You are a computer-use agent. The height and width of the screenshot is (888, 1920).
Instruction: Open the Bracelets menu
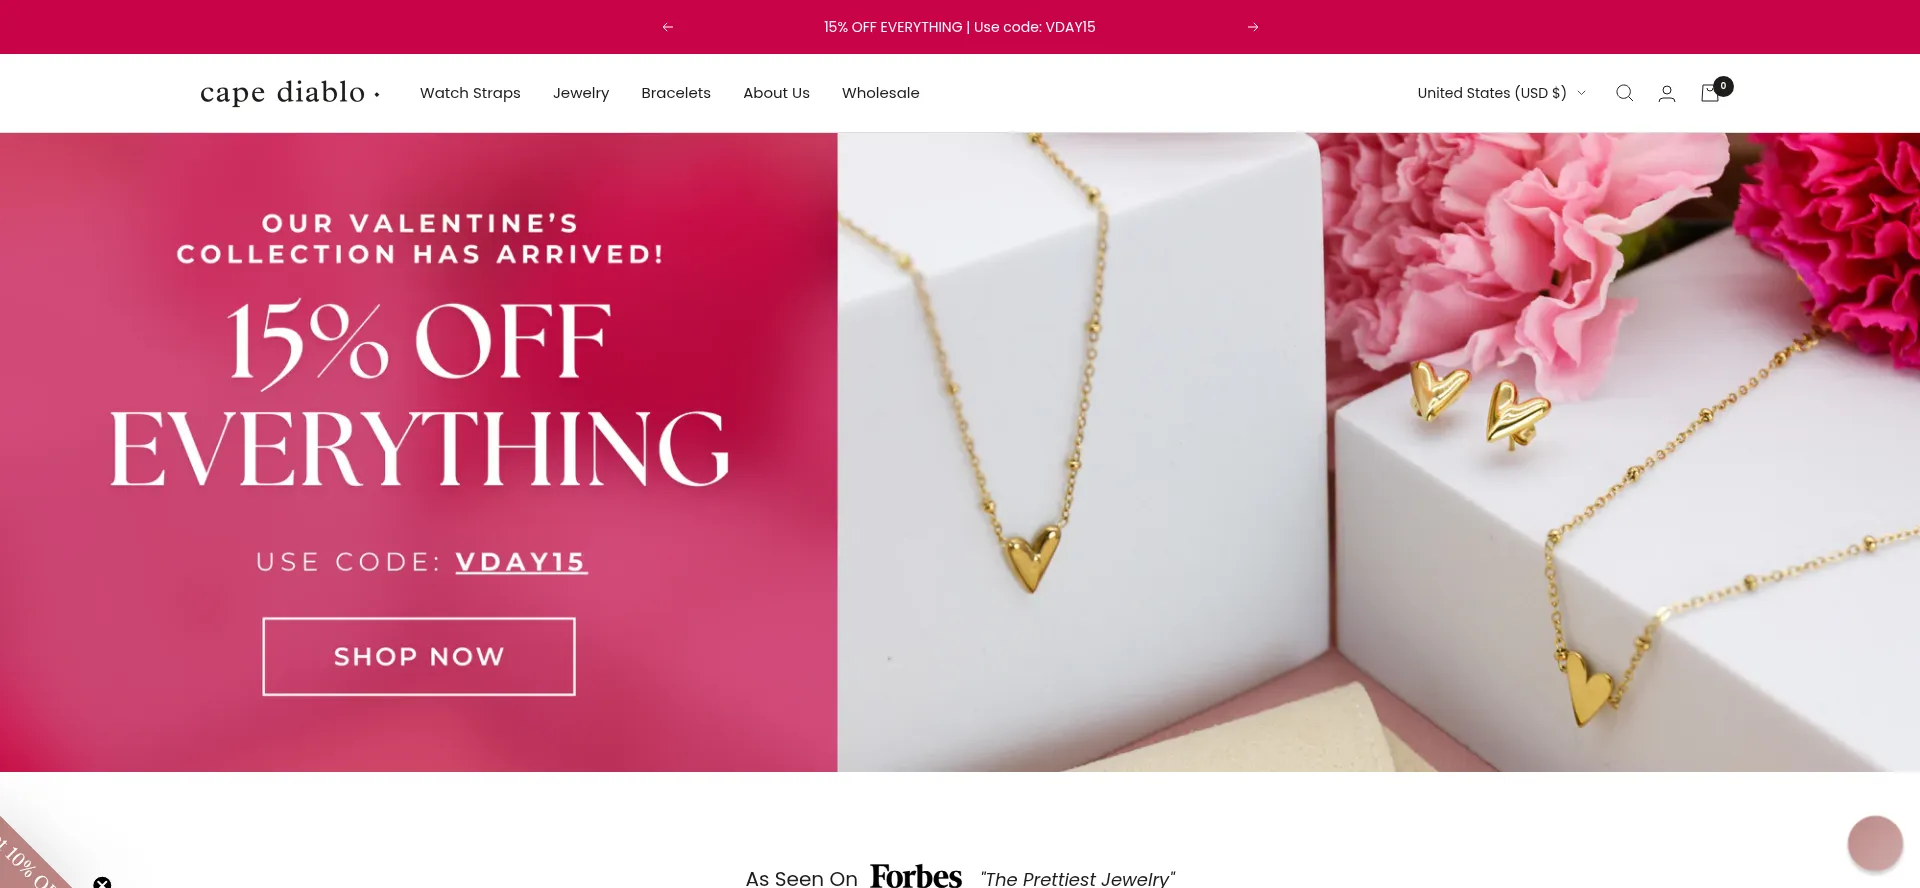pos(676,93)
